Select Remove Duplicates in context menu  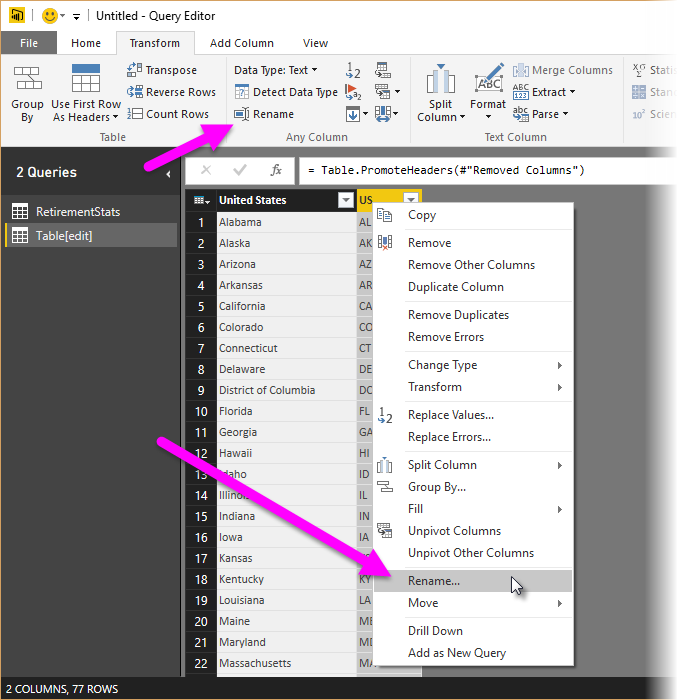[458, 315]
